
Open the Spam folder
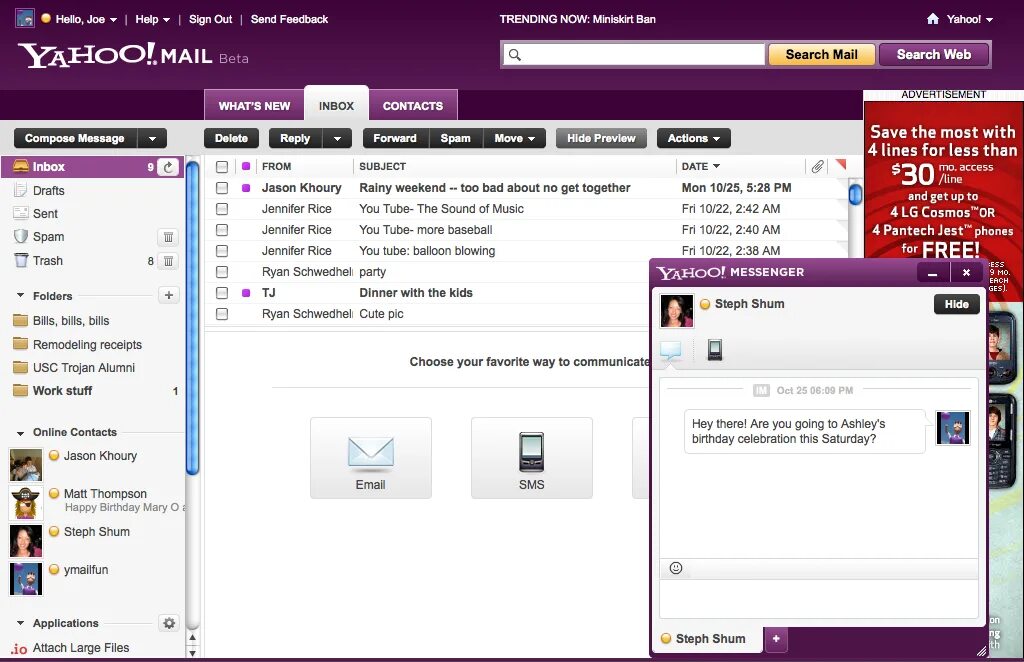48,236
